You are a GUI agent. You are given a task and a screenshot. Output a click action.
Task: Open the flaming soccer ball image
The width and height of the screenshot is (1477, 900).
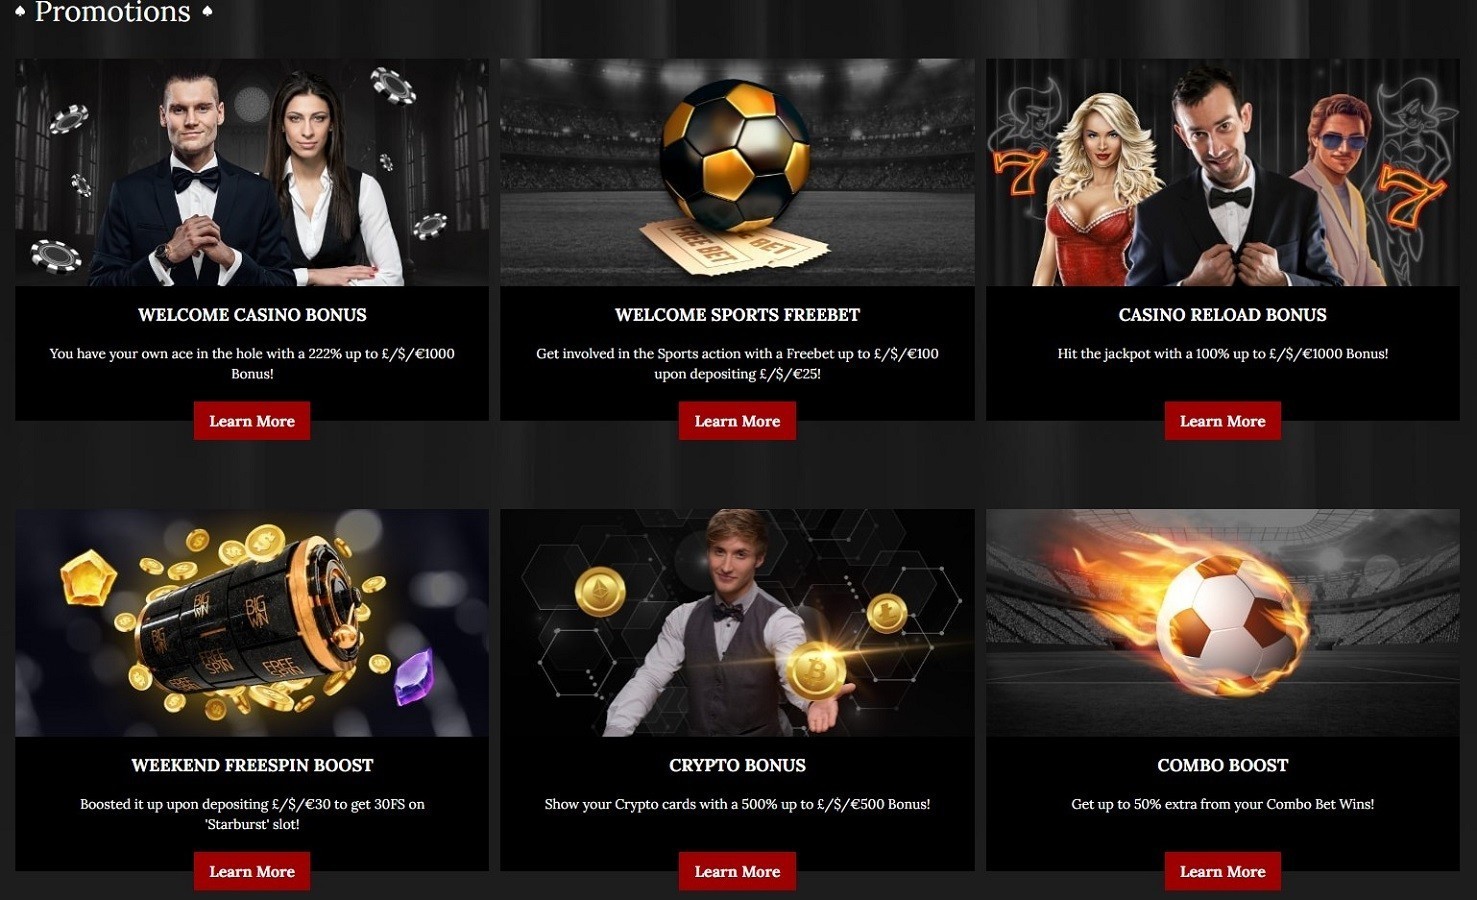1222,623
